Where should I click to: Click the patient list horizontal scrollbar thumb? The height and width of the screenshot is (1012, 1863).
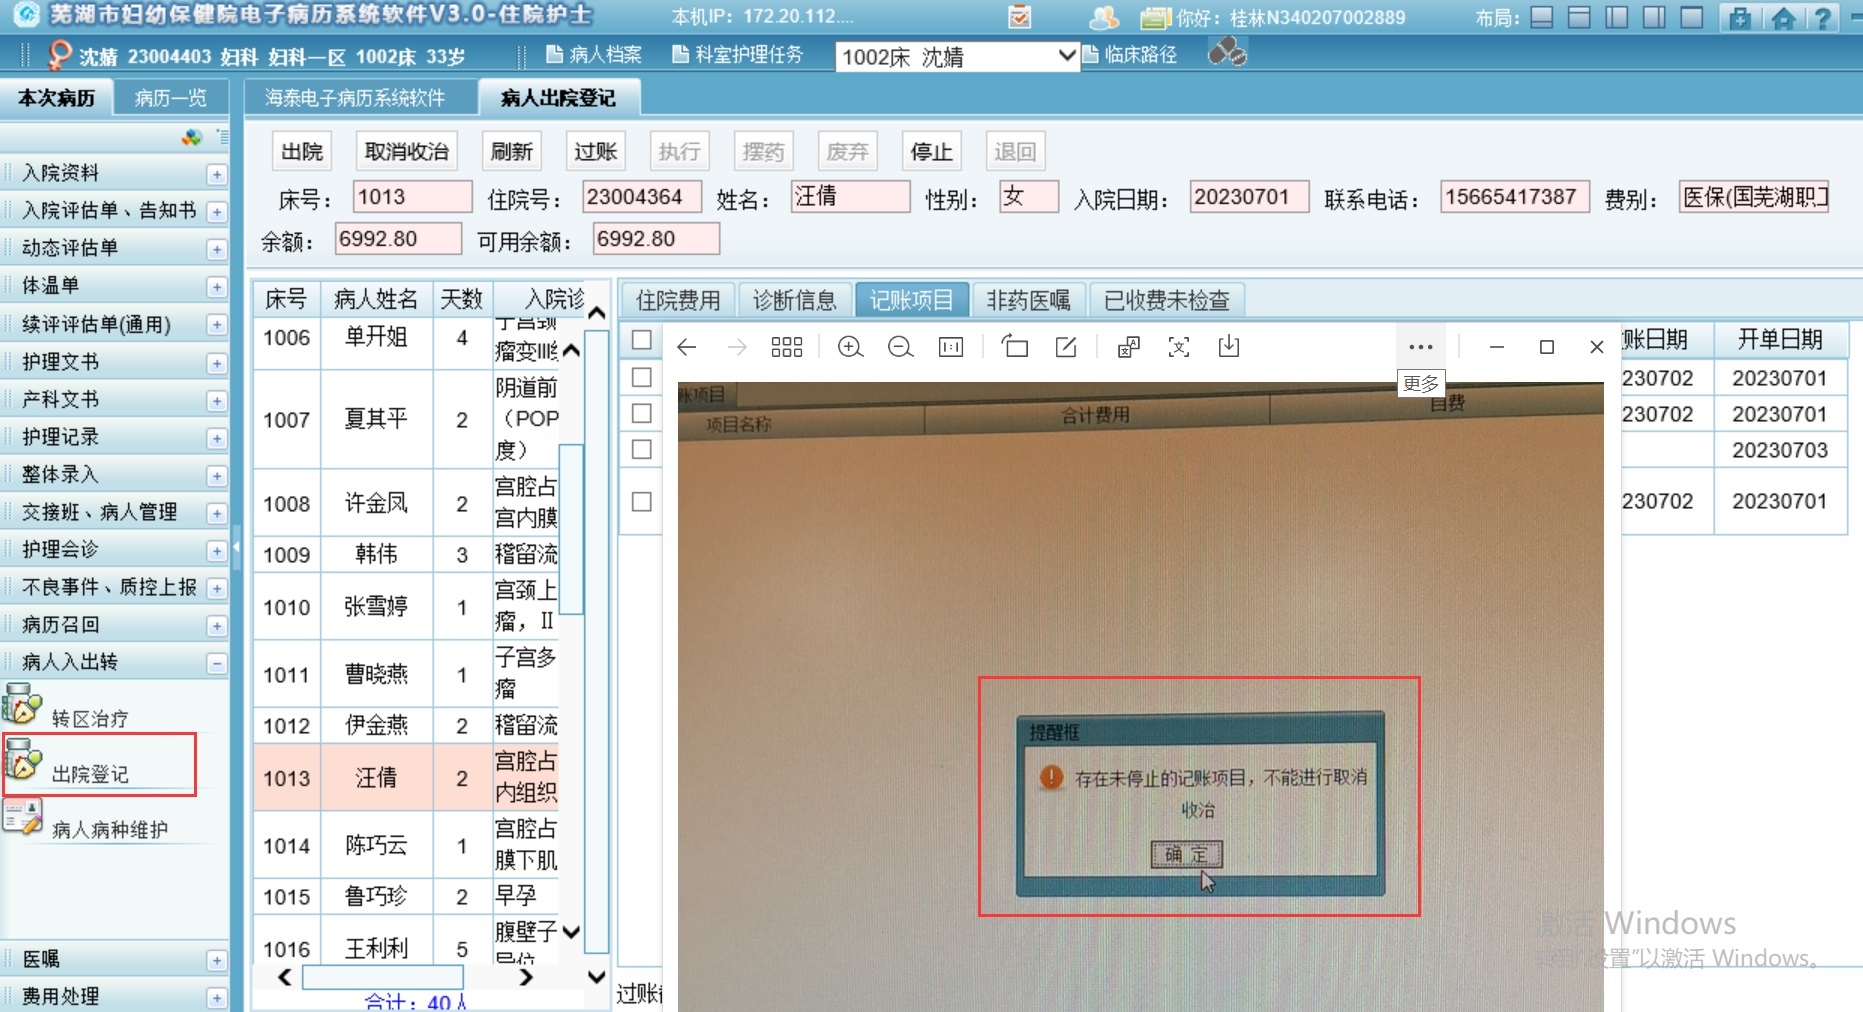coord(383,977)
